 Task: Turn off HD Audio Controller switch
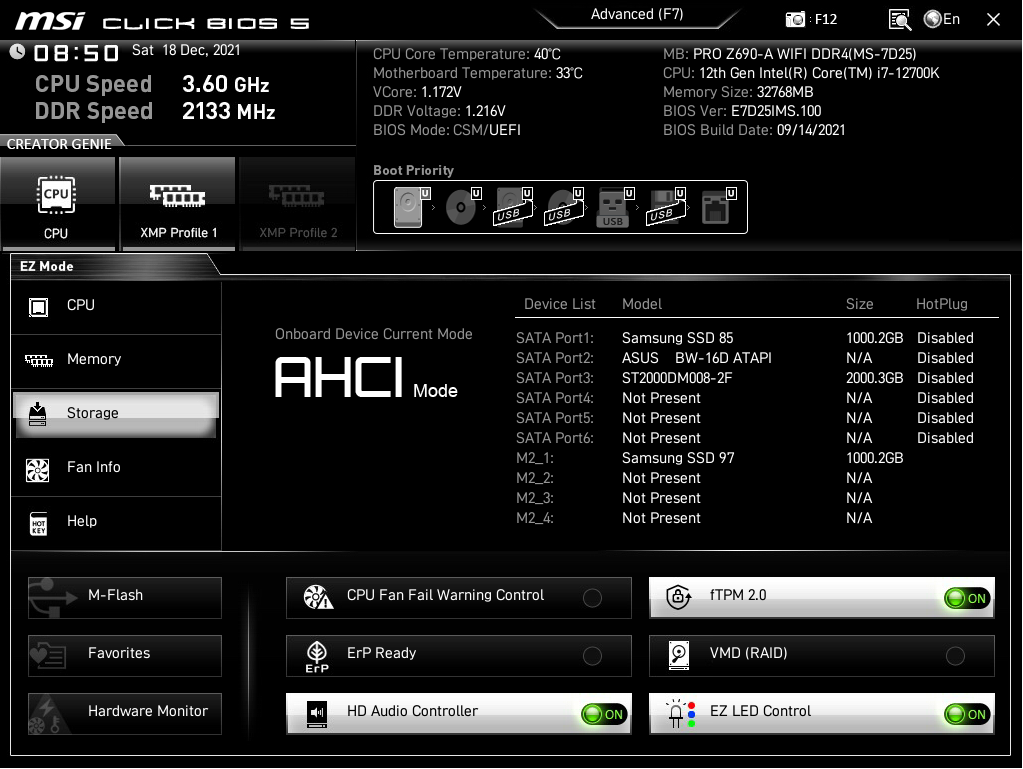click(604, 714)
